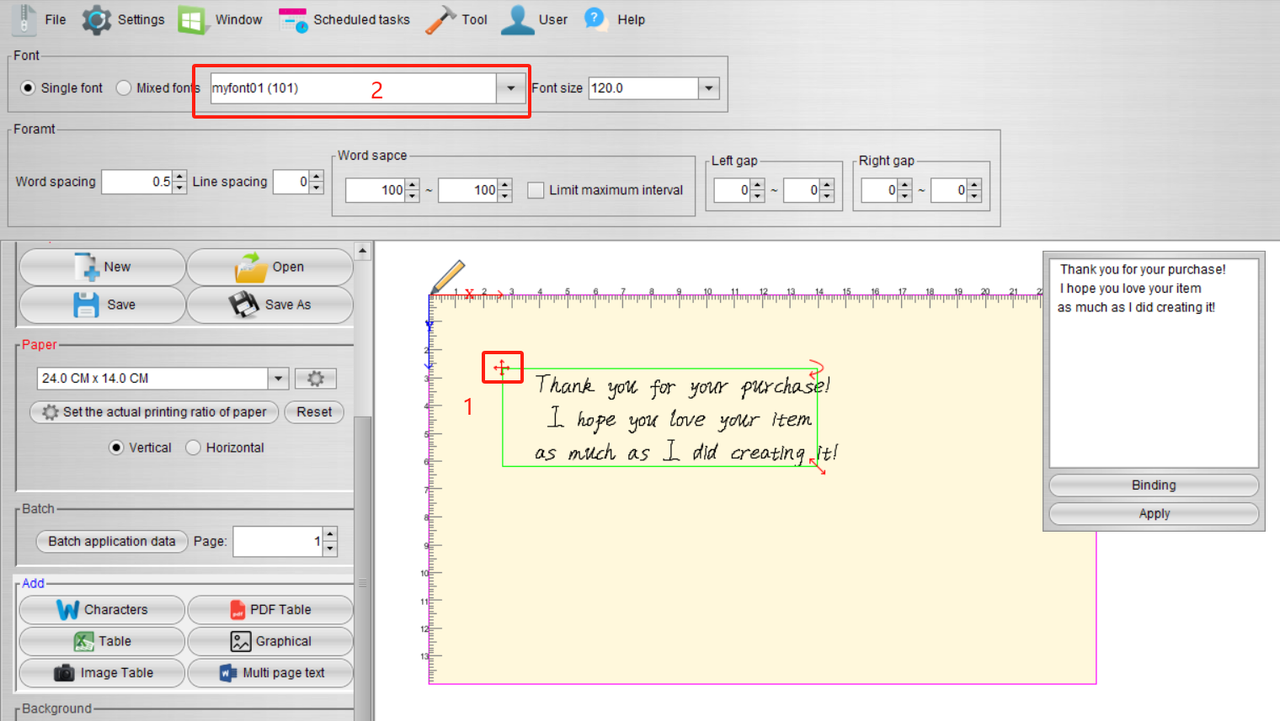Click the second Left gap value field
Screen dimensions: 1280x721
point(801,190)
